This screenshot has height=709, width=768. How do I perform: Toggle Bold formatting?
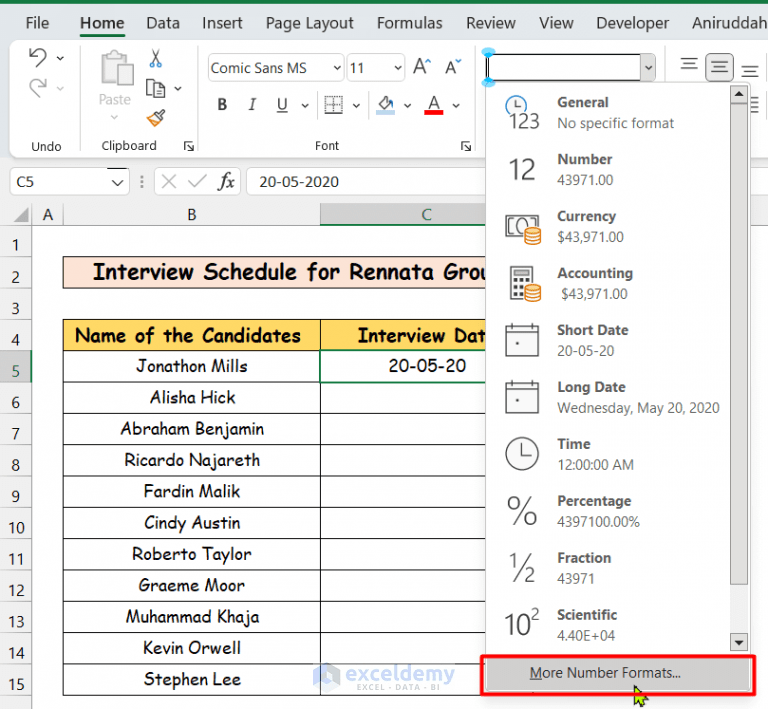click(x=222, y=104)
